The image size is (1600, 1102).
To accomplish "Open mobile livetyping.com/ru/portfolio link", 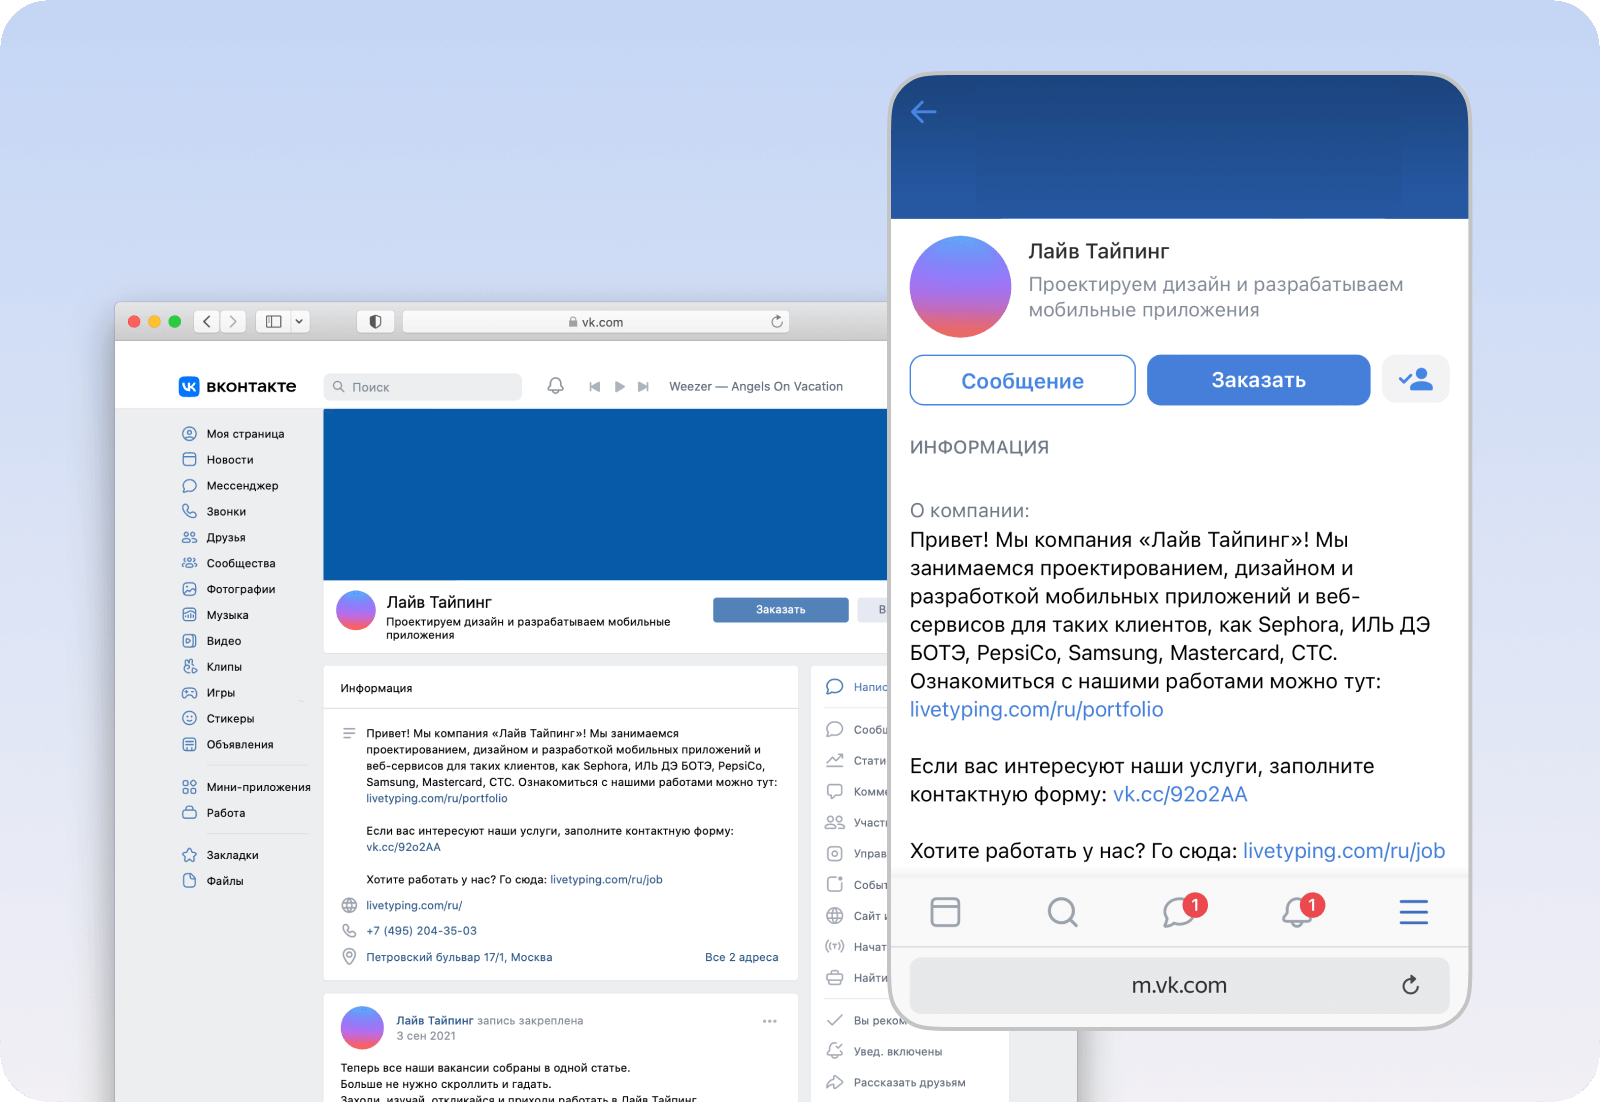I will (1036, 710).
